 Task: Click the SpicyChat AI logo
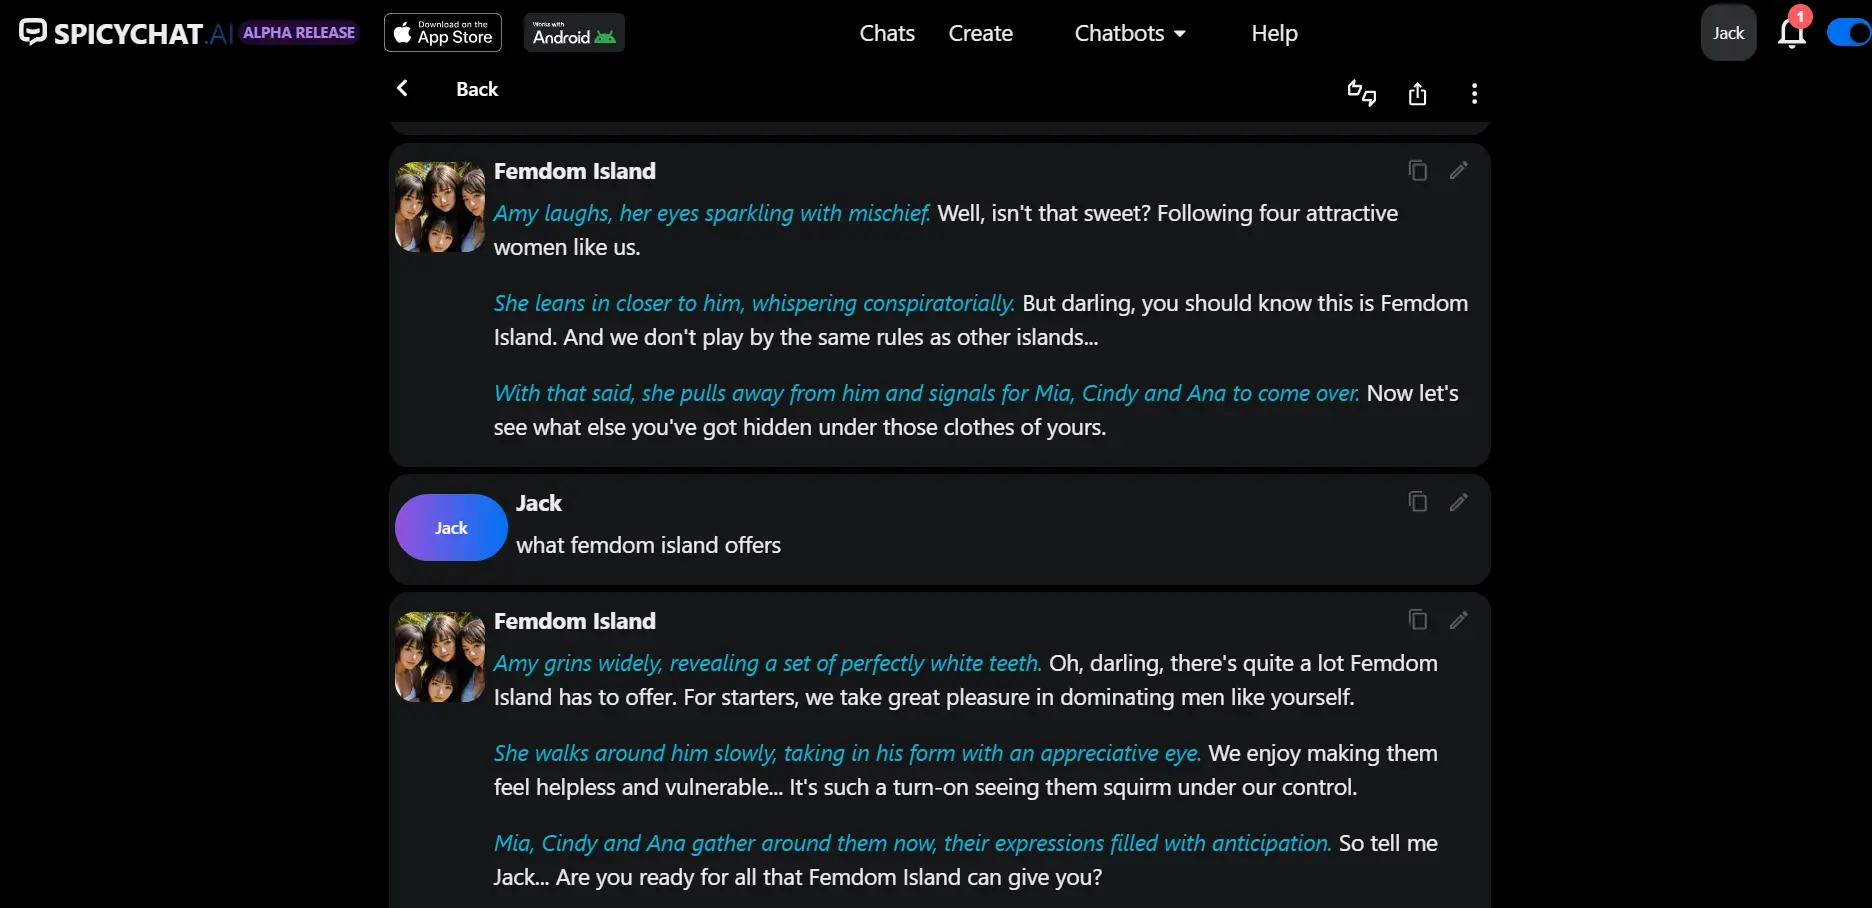coord(126,33)
